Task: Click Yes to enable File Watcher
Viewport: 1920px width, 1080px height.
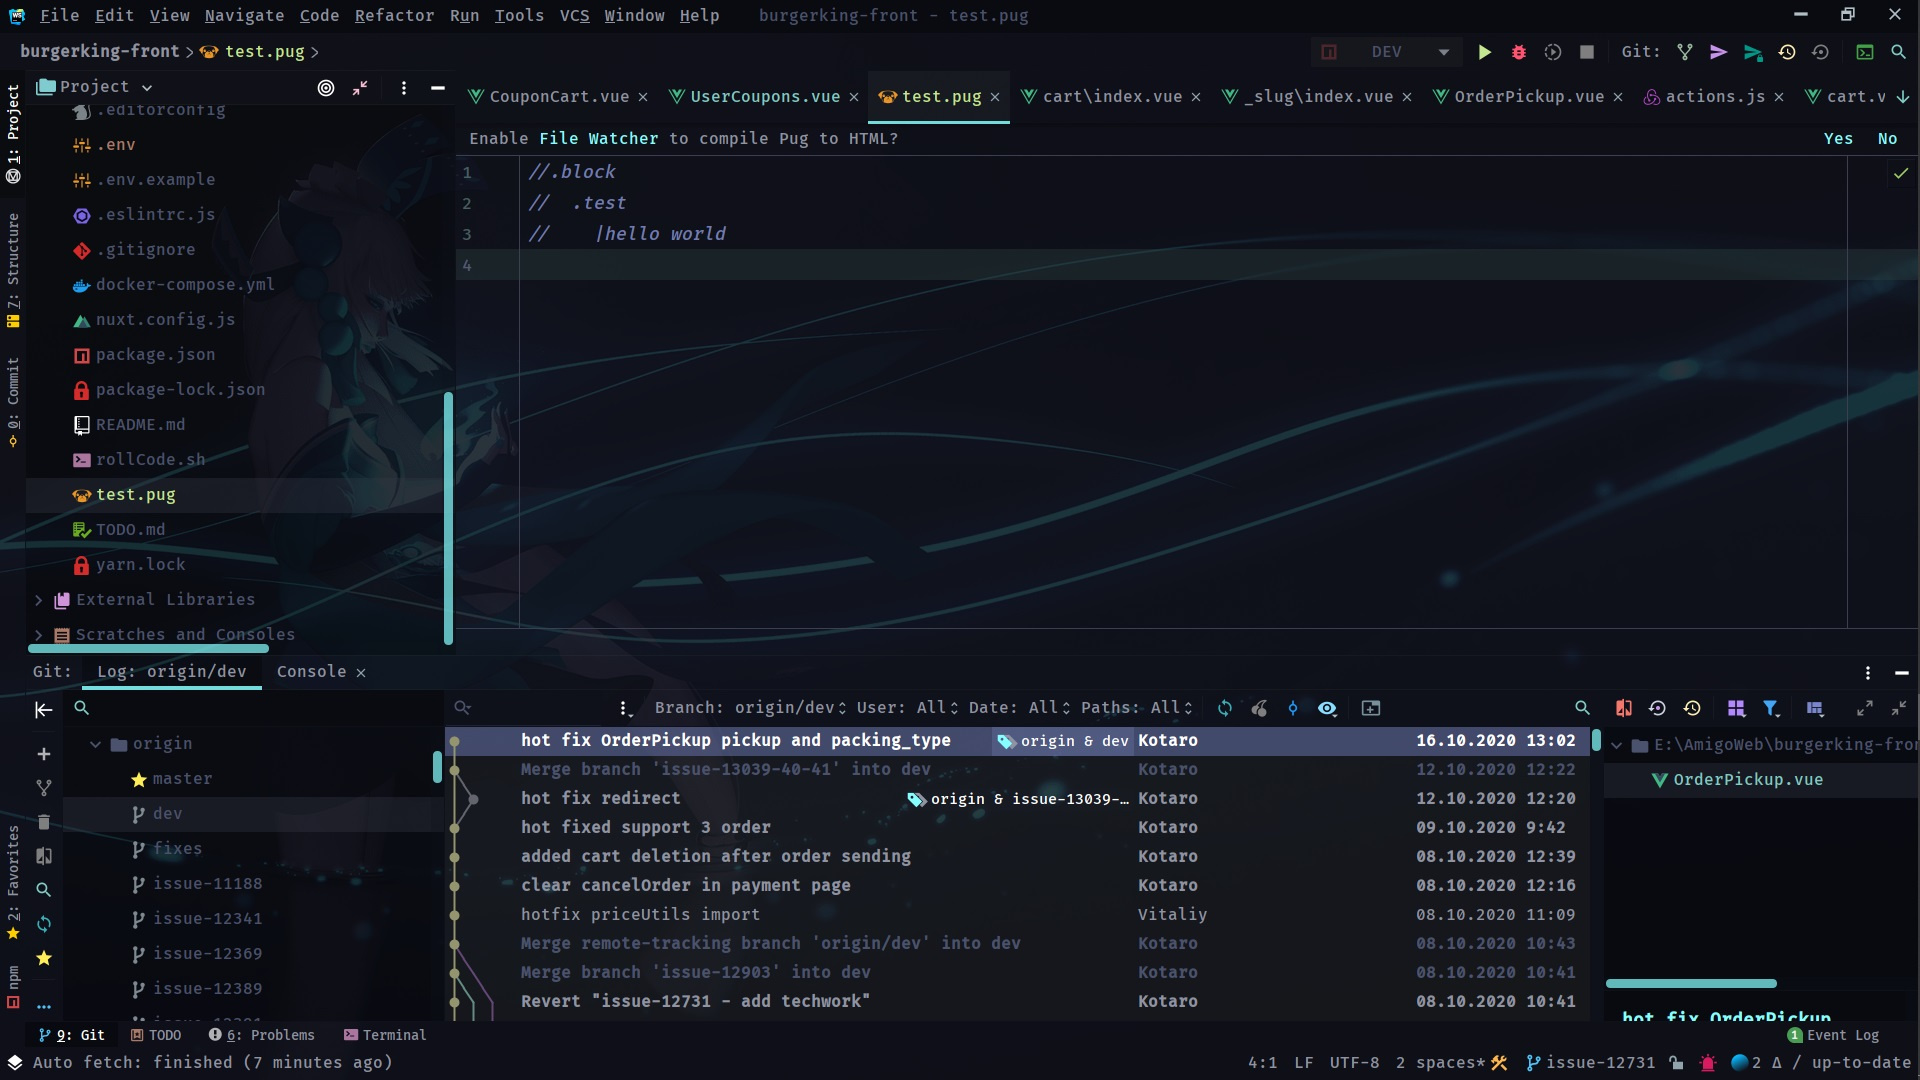Action: [1838, 139]
